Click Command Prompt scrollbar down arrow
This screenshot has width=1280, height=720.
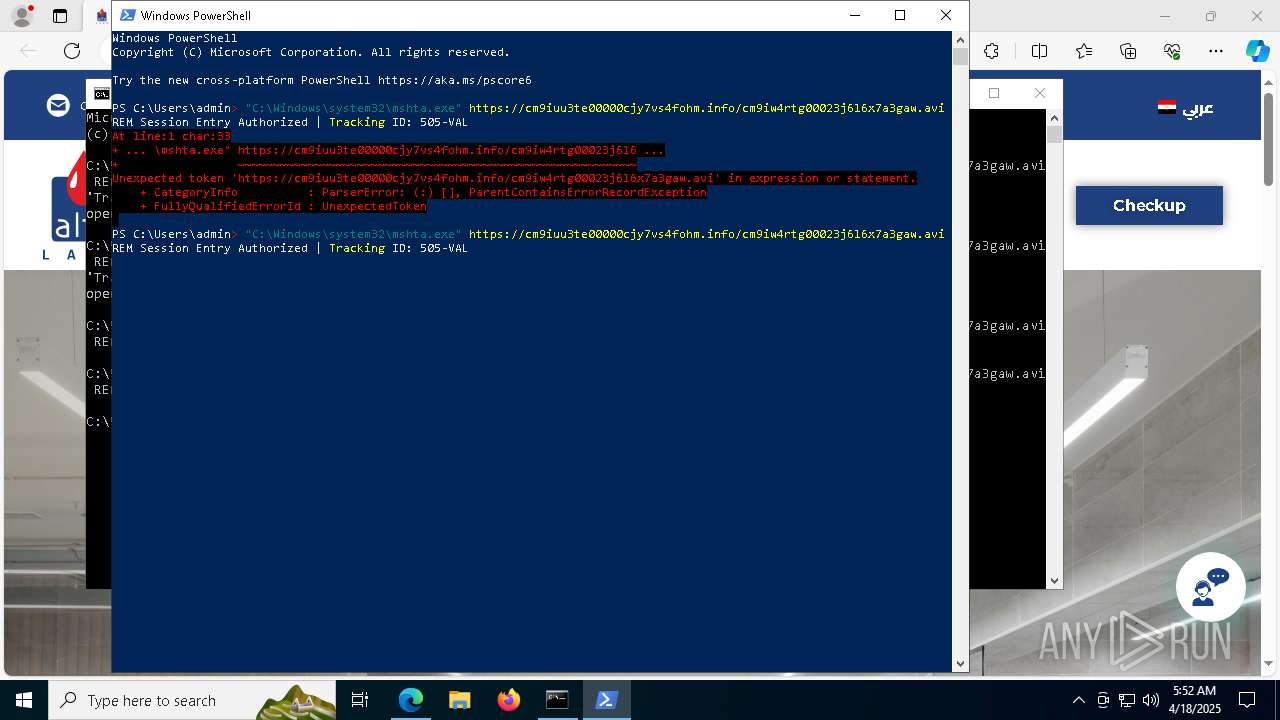tap(1054, 581)
